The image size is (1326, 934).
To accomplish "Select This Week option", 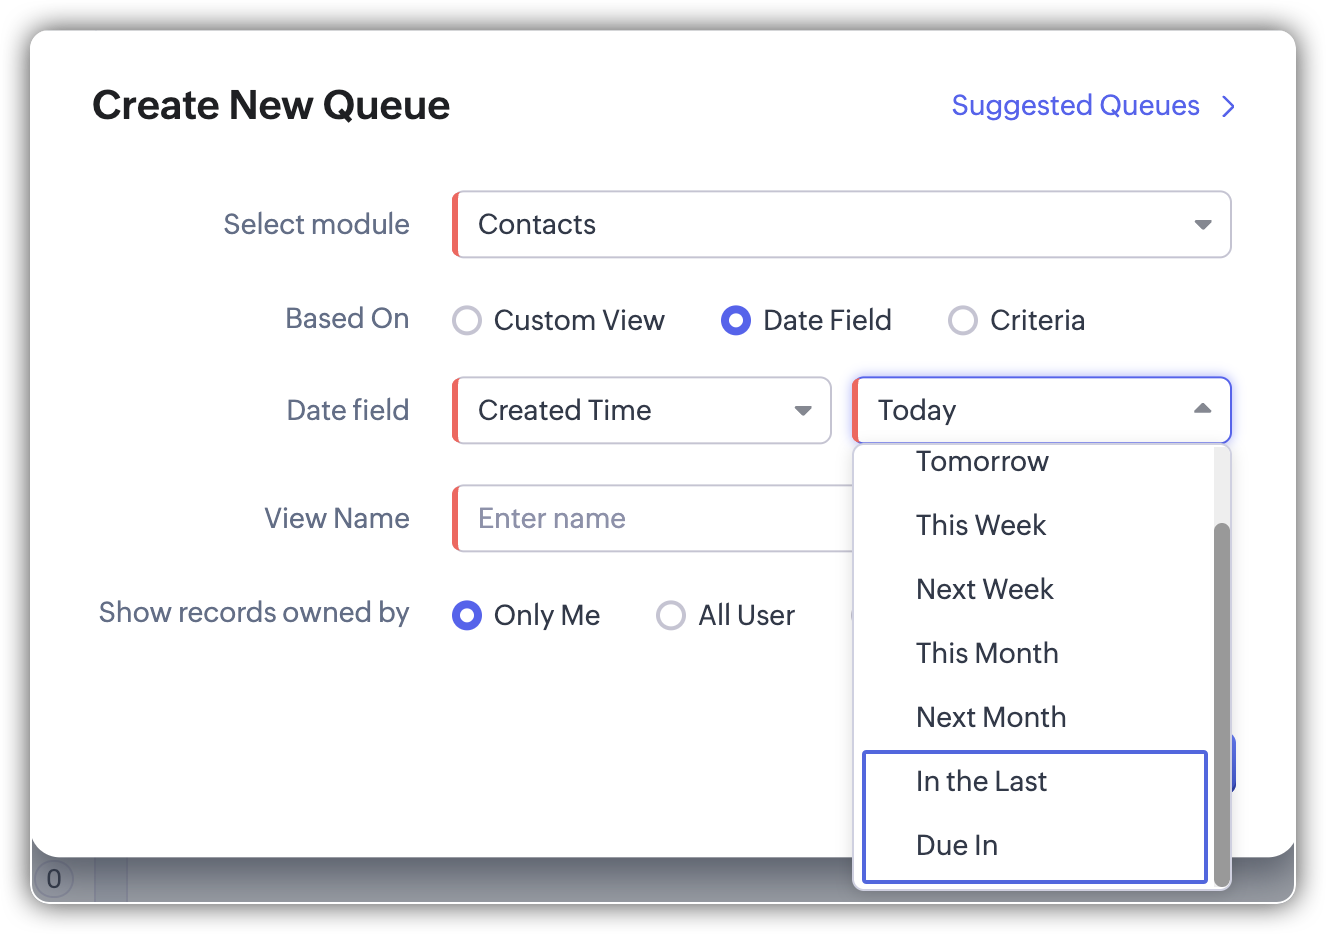I will pyautogui.click(x=980, y=526).
